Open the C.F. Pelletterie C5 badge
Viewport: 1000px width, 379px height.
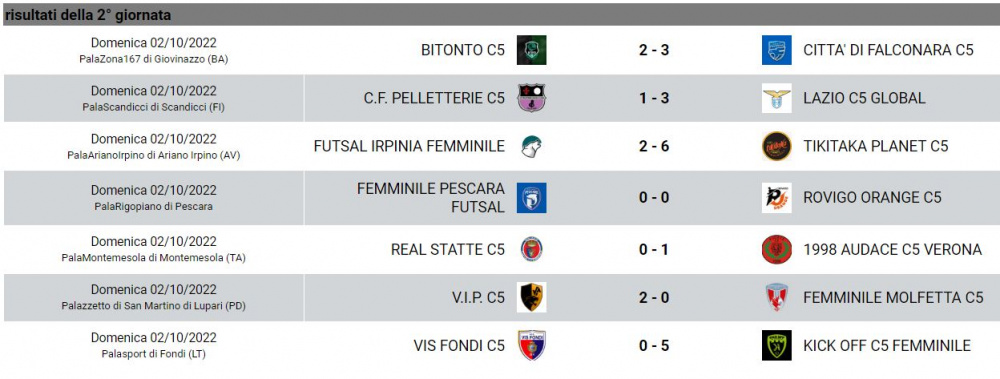pyautogui.click(x=531, y=98)
